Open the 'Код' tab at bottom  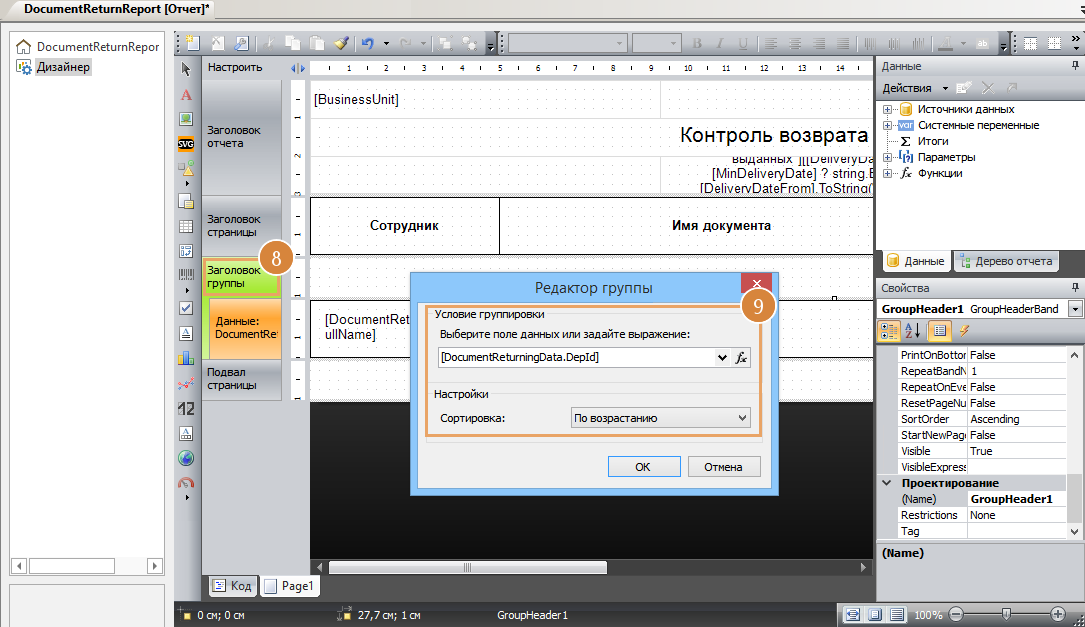[232, 586]
